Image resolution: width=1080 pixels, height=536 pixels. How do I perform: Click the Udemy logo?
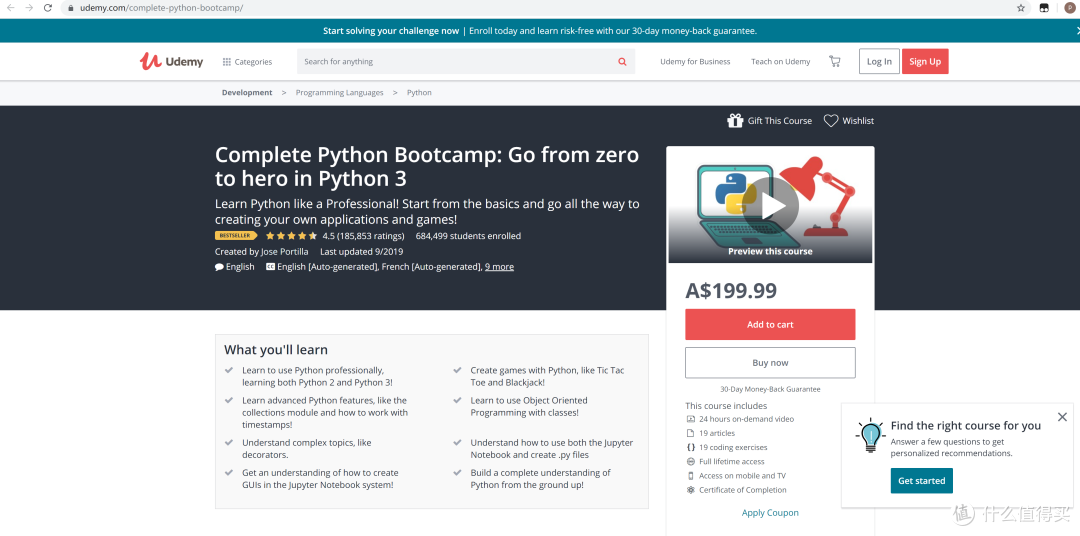pyautogui.click(x=172, y=61)
